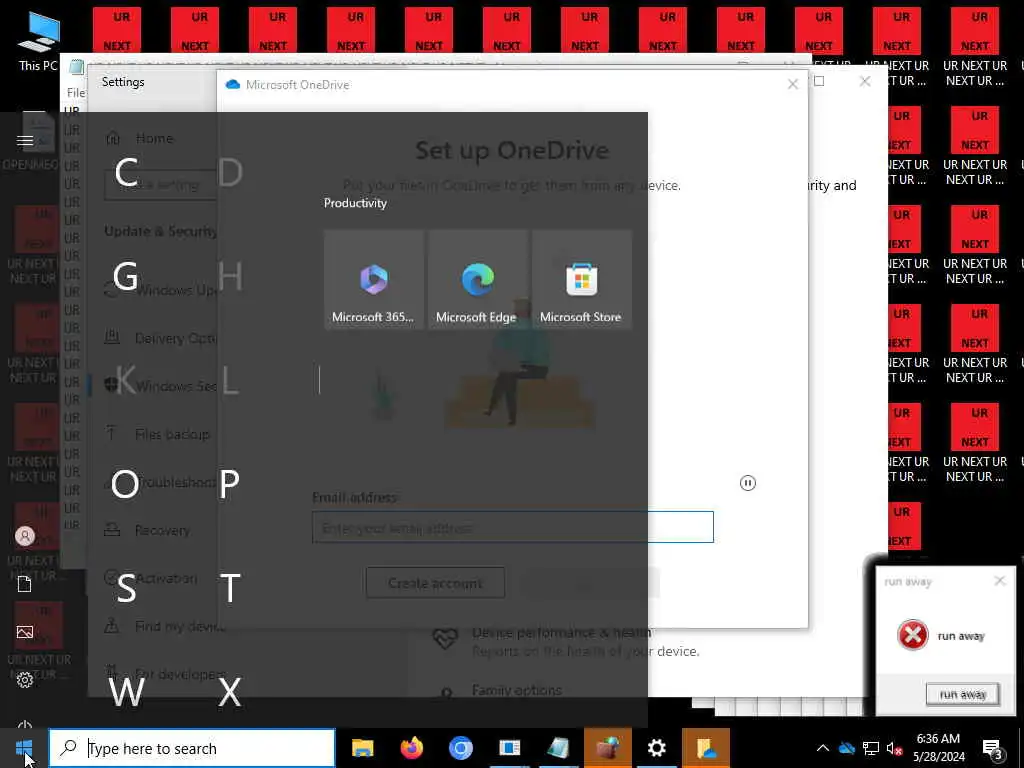Jump to letter S in app list
The image size is (1024, 768).
(x=126, y=588)
